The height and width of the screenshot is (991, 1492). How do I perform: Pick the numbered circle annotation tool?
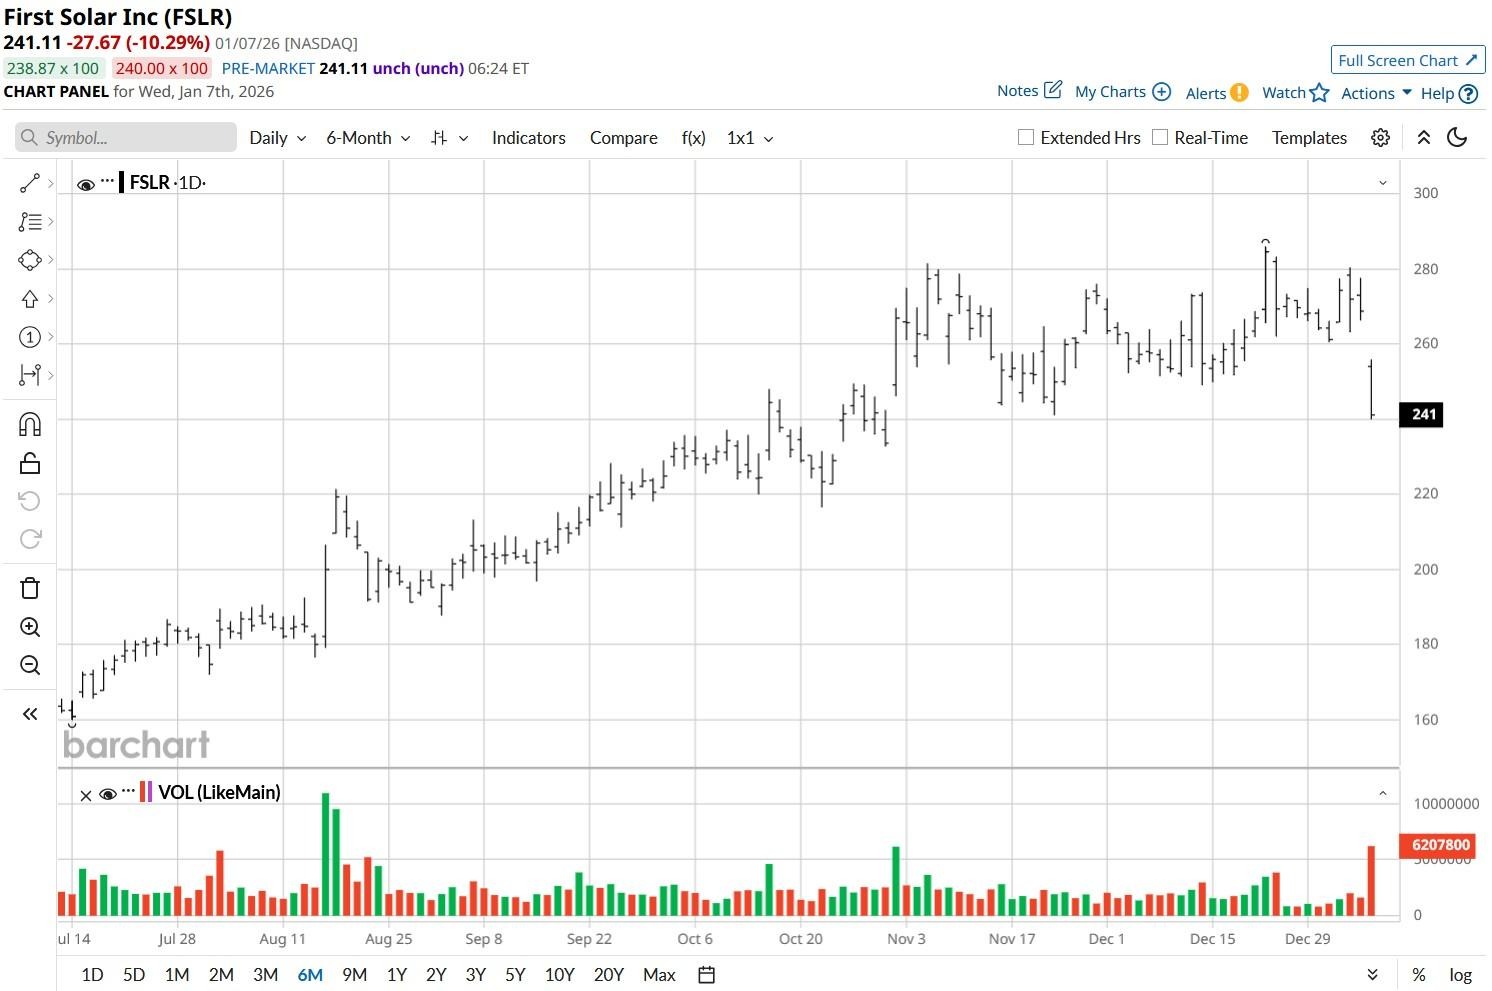(30, 337)
